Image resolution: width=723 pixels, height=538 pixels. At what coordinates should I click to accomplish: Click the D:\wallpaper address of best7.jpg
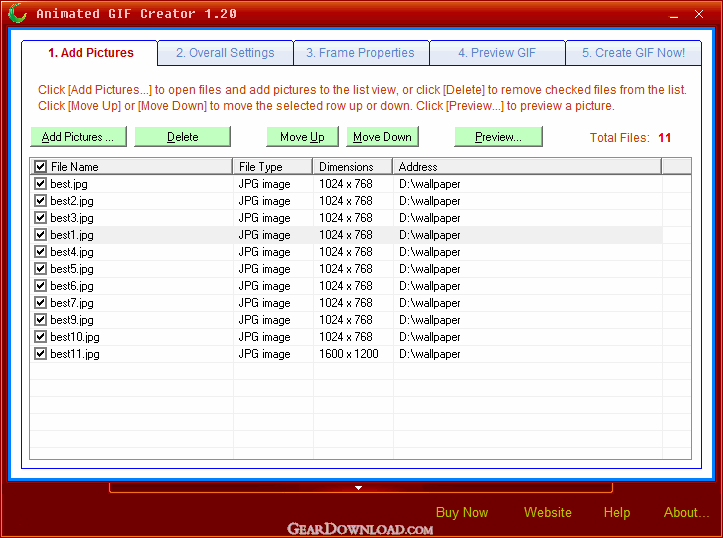click(x=430, y=303)
